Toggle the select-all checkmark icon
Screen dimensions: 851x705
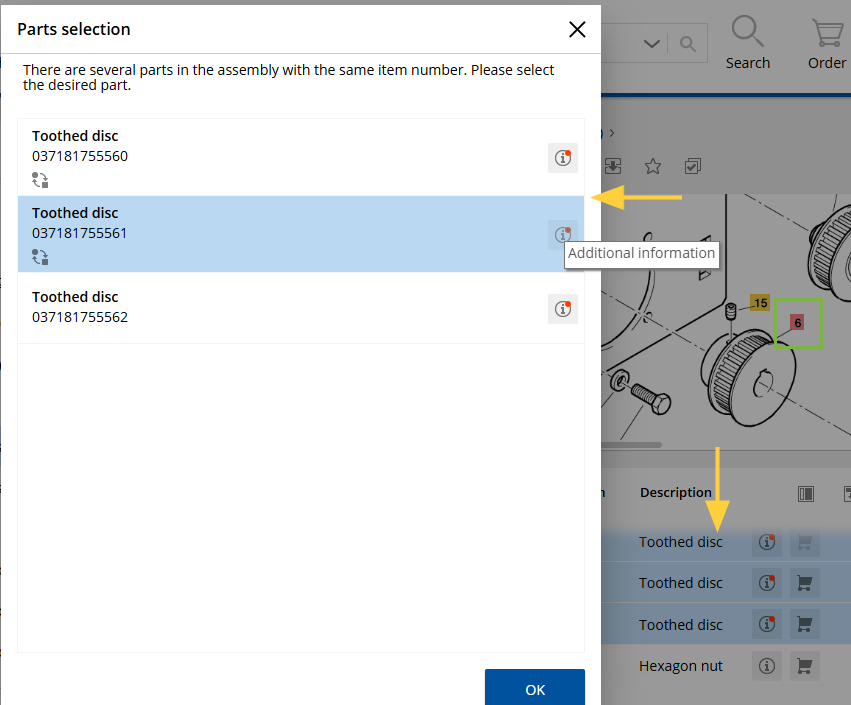693,166
